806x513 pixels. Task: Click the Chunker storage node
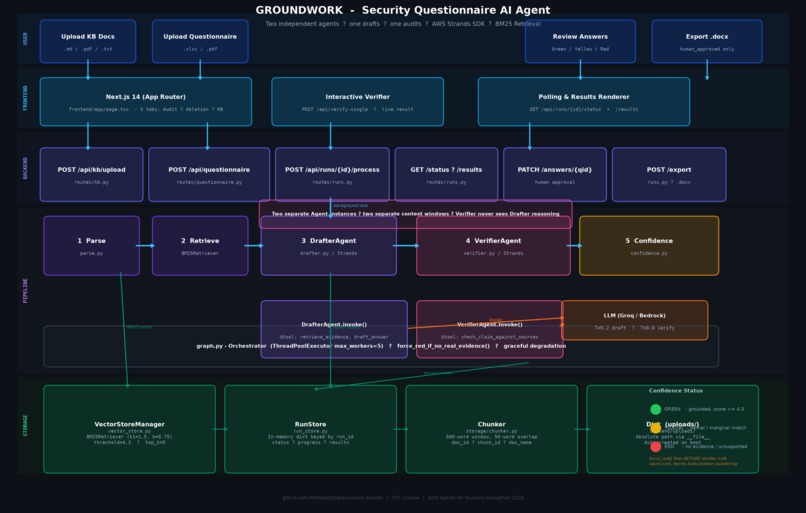(x=491, y=429)
